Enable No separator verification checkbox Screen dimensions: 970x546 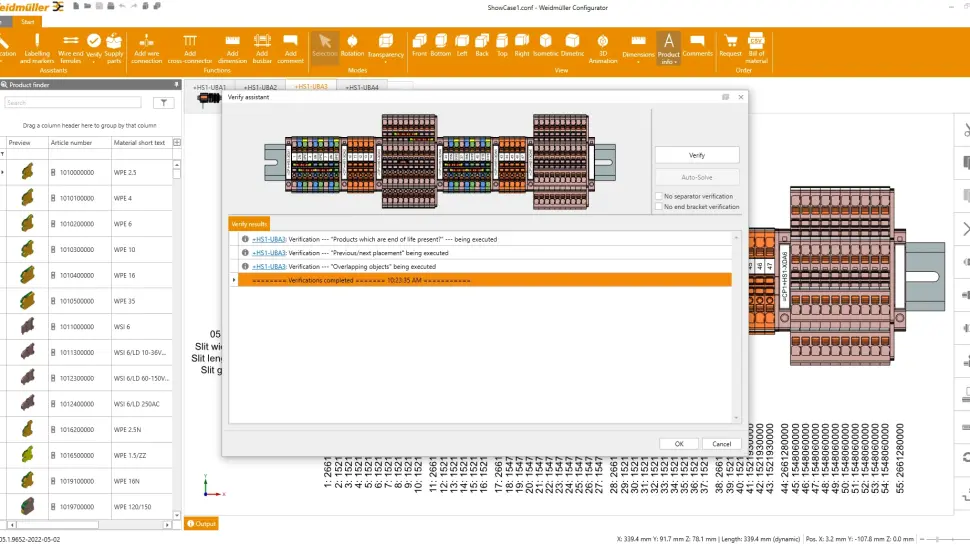(x=658, y=196)
